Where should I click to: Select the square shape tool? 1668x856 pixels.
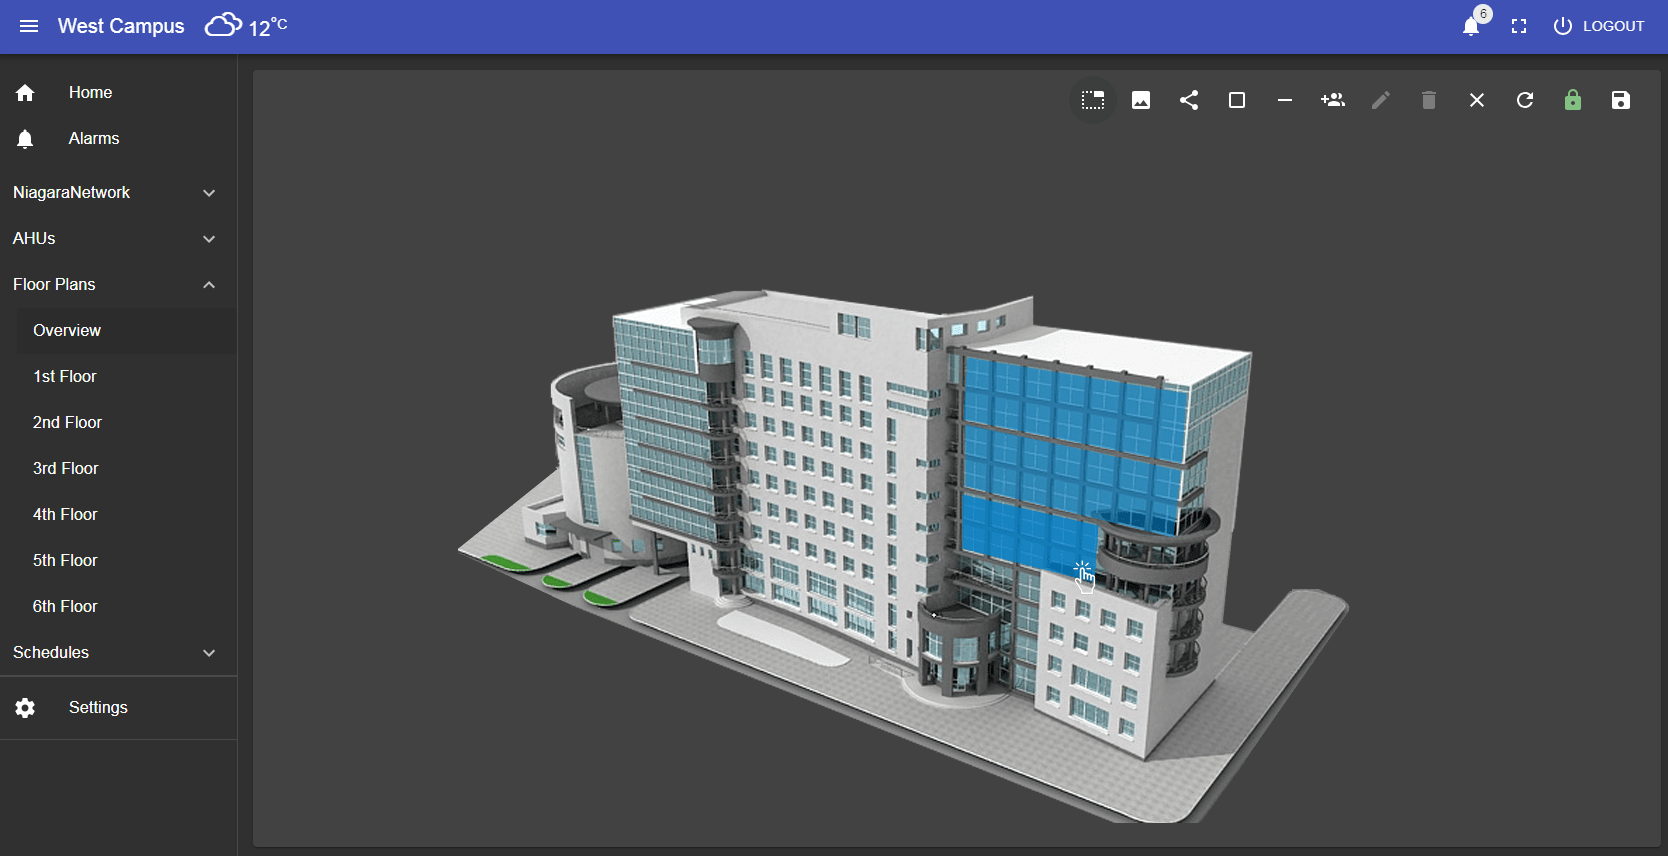click(x=1237, y=100)
